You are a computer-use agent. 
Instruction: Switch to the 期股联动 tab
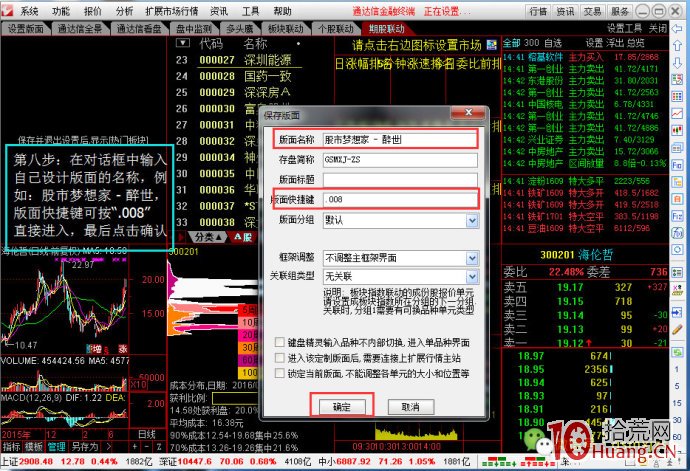(x=386, y=29)
